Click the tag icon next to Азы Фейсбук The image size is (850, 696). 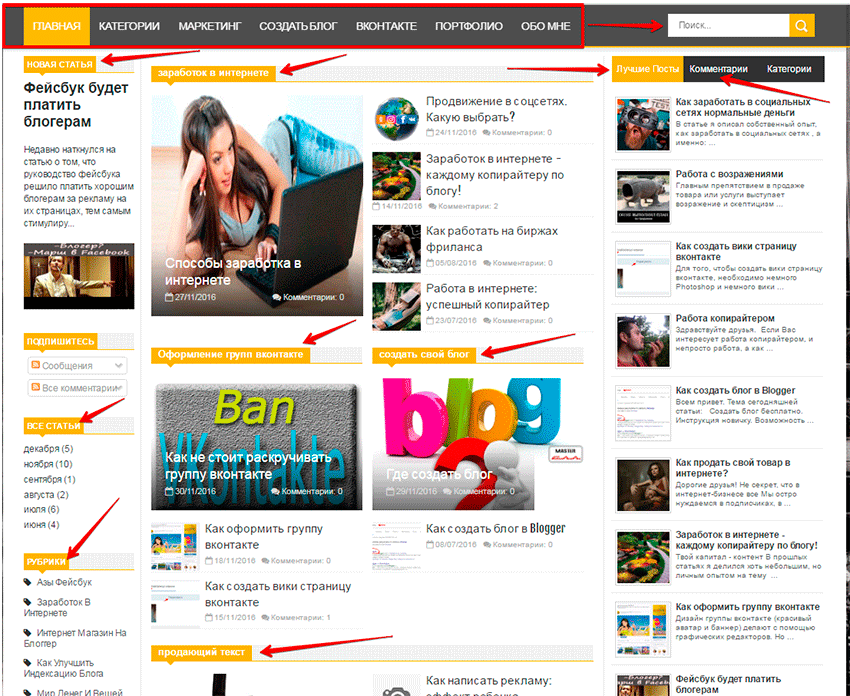(28, 582)
